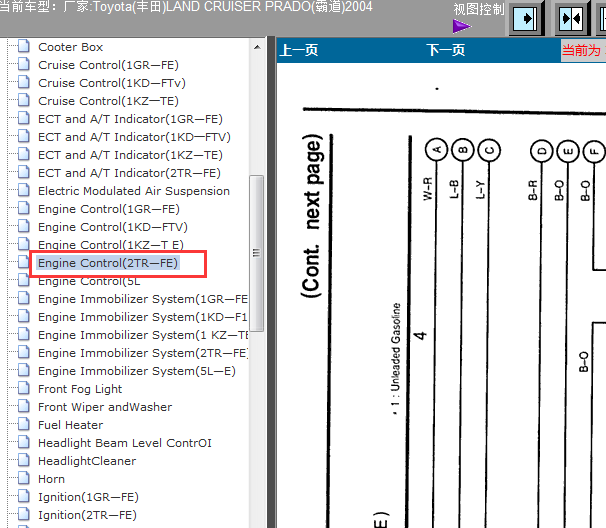606x528 pixels.
Task: Click document icon beside Fuel Heater
Action: click(x=24, y=424)
